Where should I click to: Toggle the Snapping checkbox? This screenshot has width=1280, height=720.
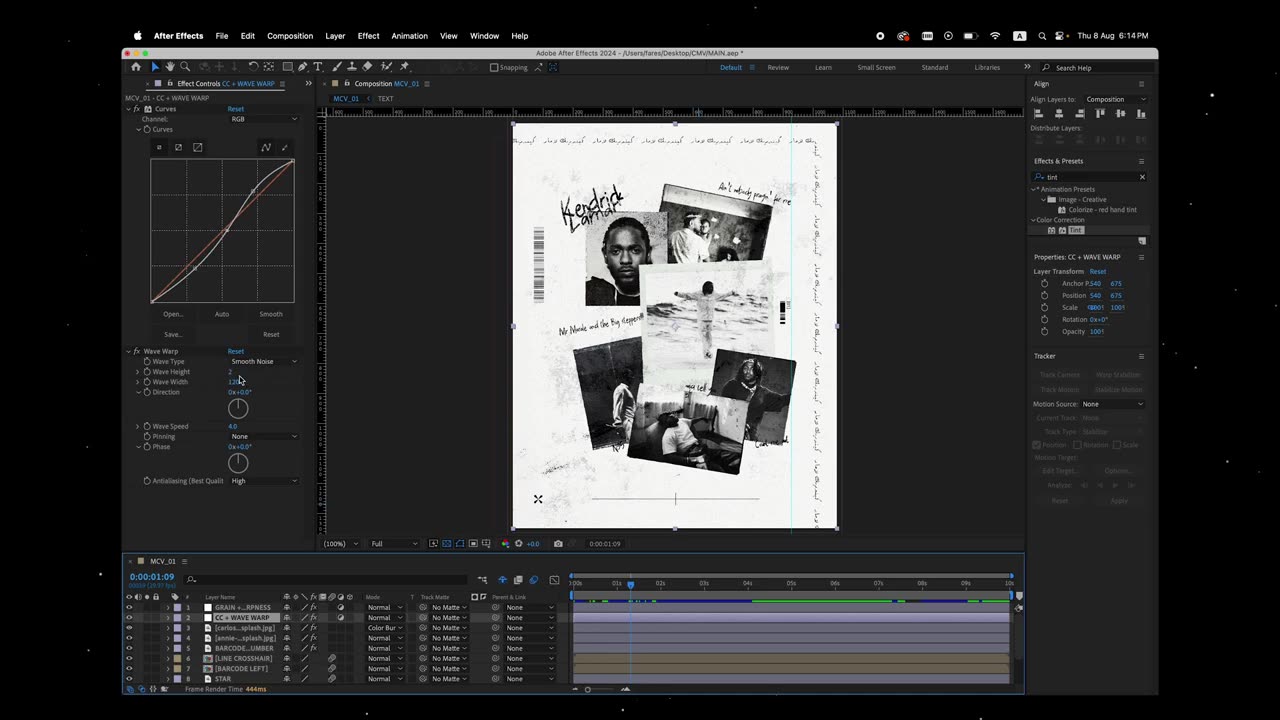[x=494, y=68]
